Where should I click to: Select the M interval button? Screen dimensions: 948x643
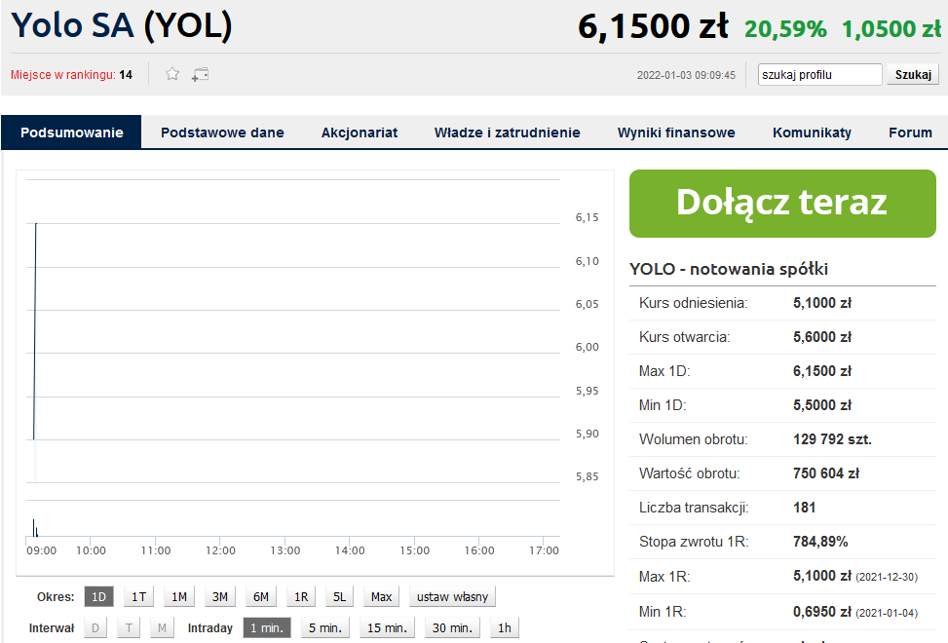pos(162,628)
